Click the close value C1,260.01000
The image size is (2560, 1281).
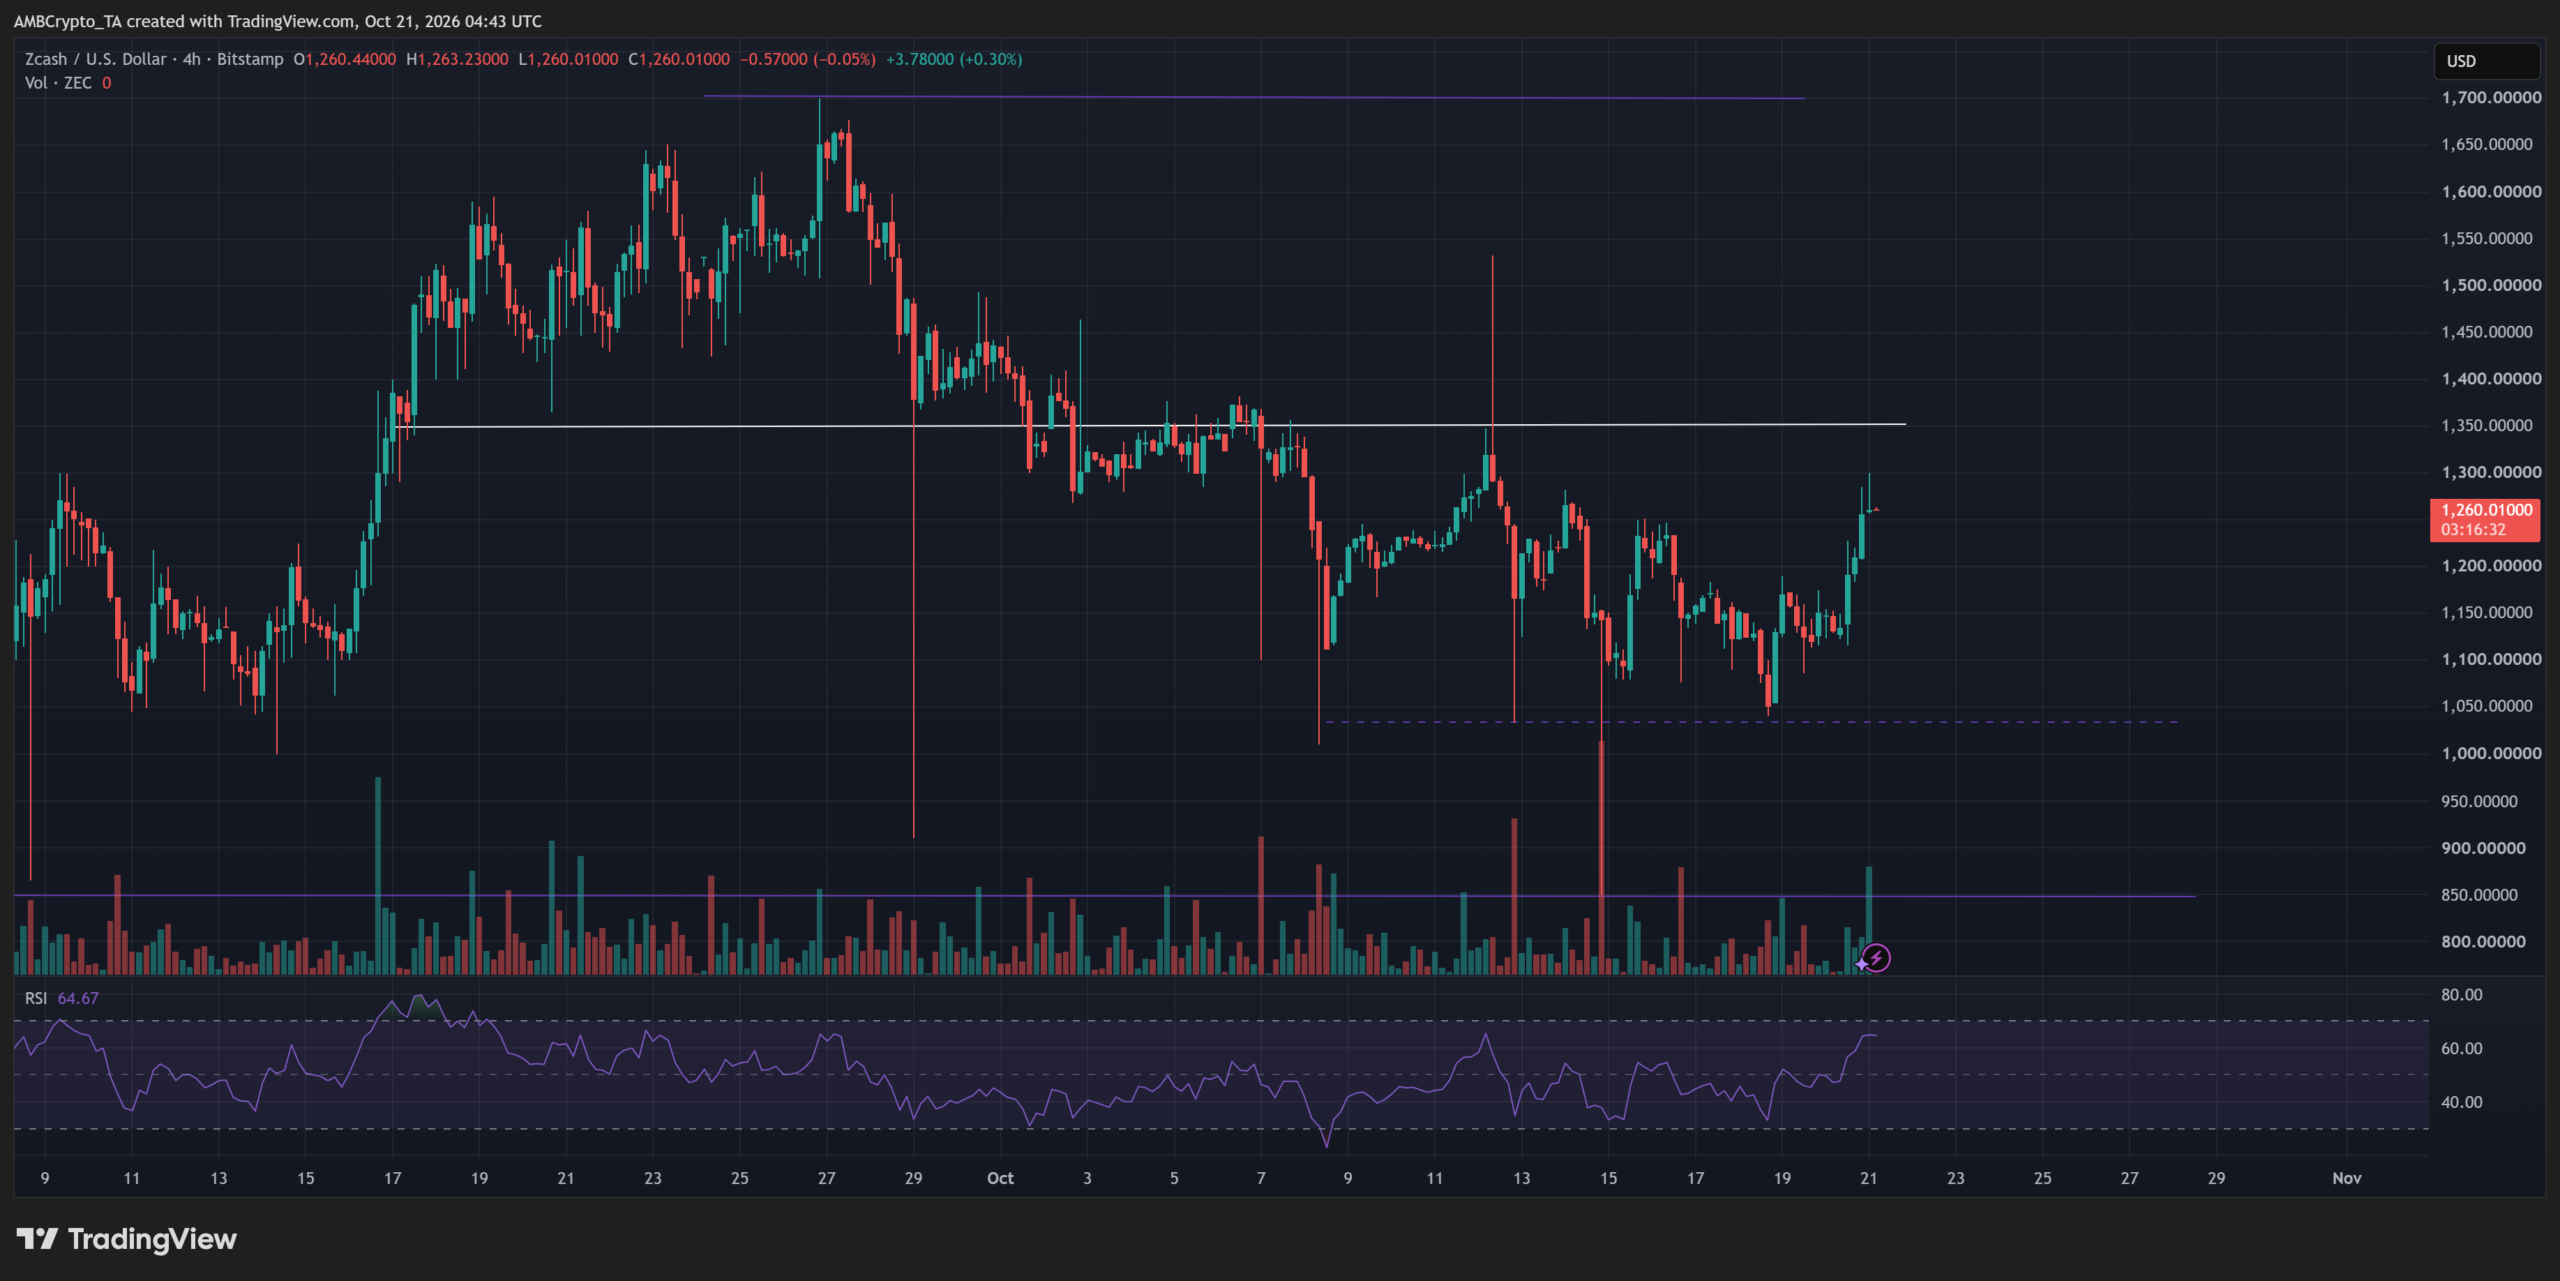pyautogui.click(x=679, y=59)
